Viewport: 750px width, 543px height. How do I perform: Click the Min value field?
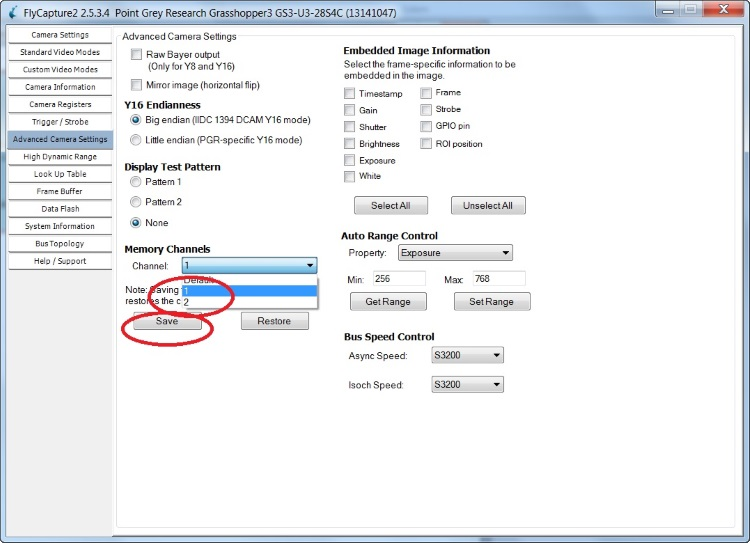399,278
